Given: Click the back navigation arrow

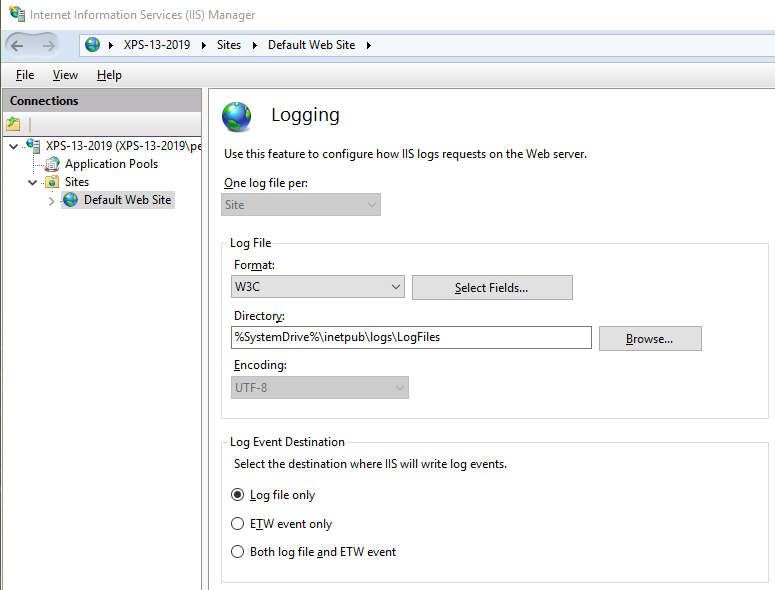Looking at the screenshot, I should [18, 46].
